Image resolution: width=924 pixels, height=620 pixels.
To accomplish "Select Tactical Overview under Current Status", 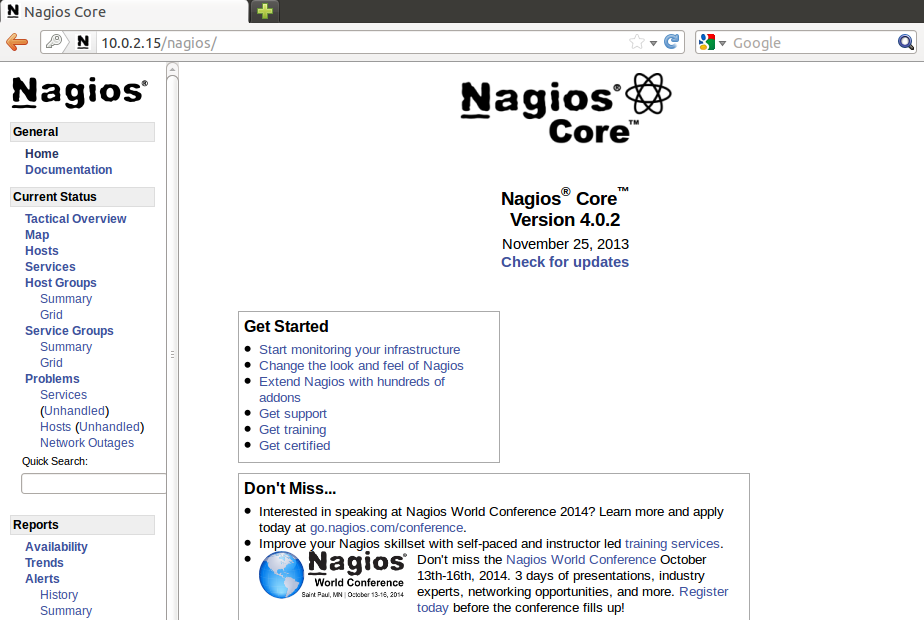I will click(75, 218).
